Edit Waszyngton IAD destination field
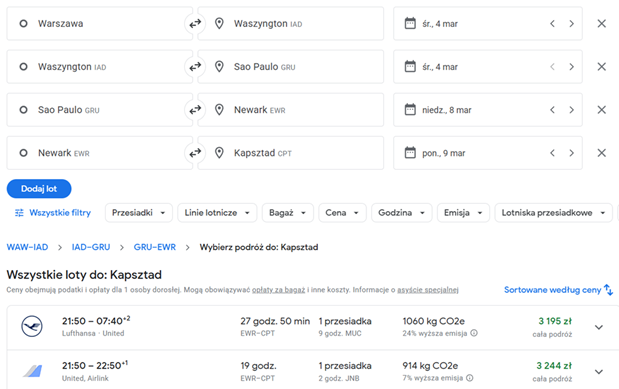Screen dimensions: 619x389 (291, 24)
